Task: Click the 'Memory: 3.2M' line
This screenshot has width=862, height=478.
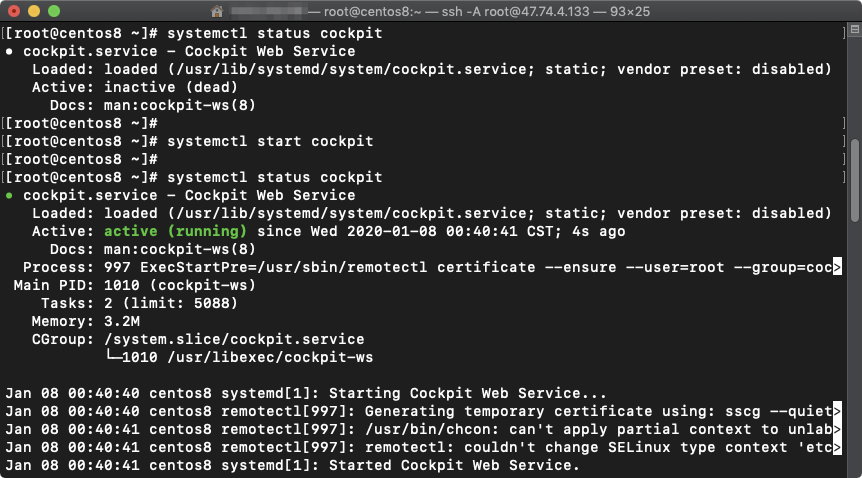Action: tap(85, 321)
